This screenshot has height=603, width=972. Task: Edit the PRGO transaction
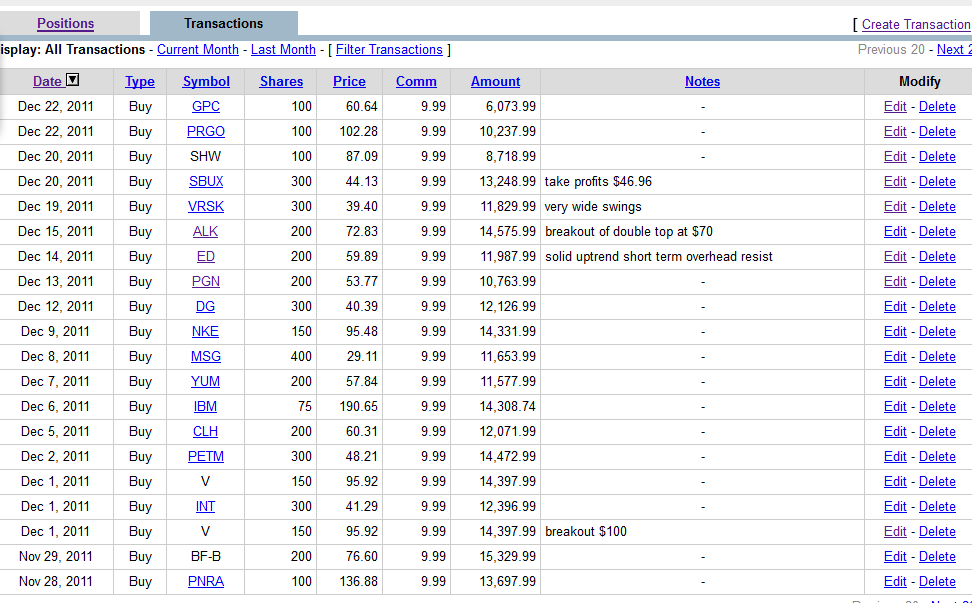(895, 131)
